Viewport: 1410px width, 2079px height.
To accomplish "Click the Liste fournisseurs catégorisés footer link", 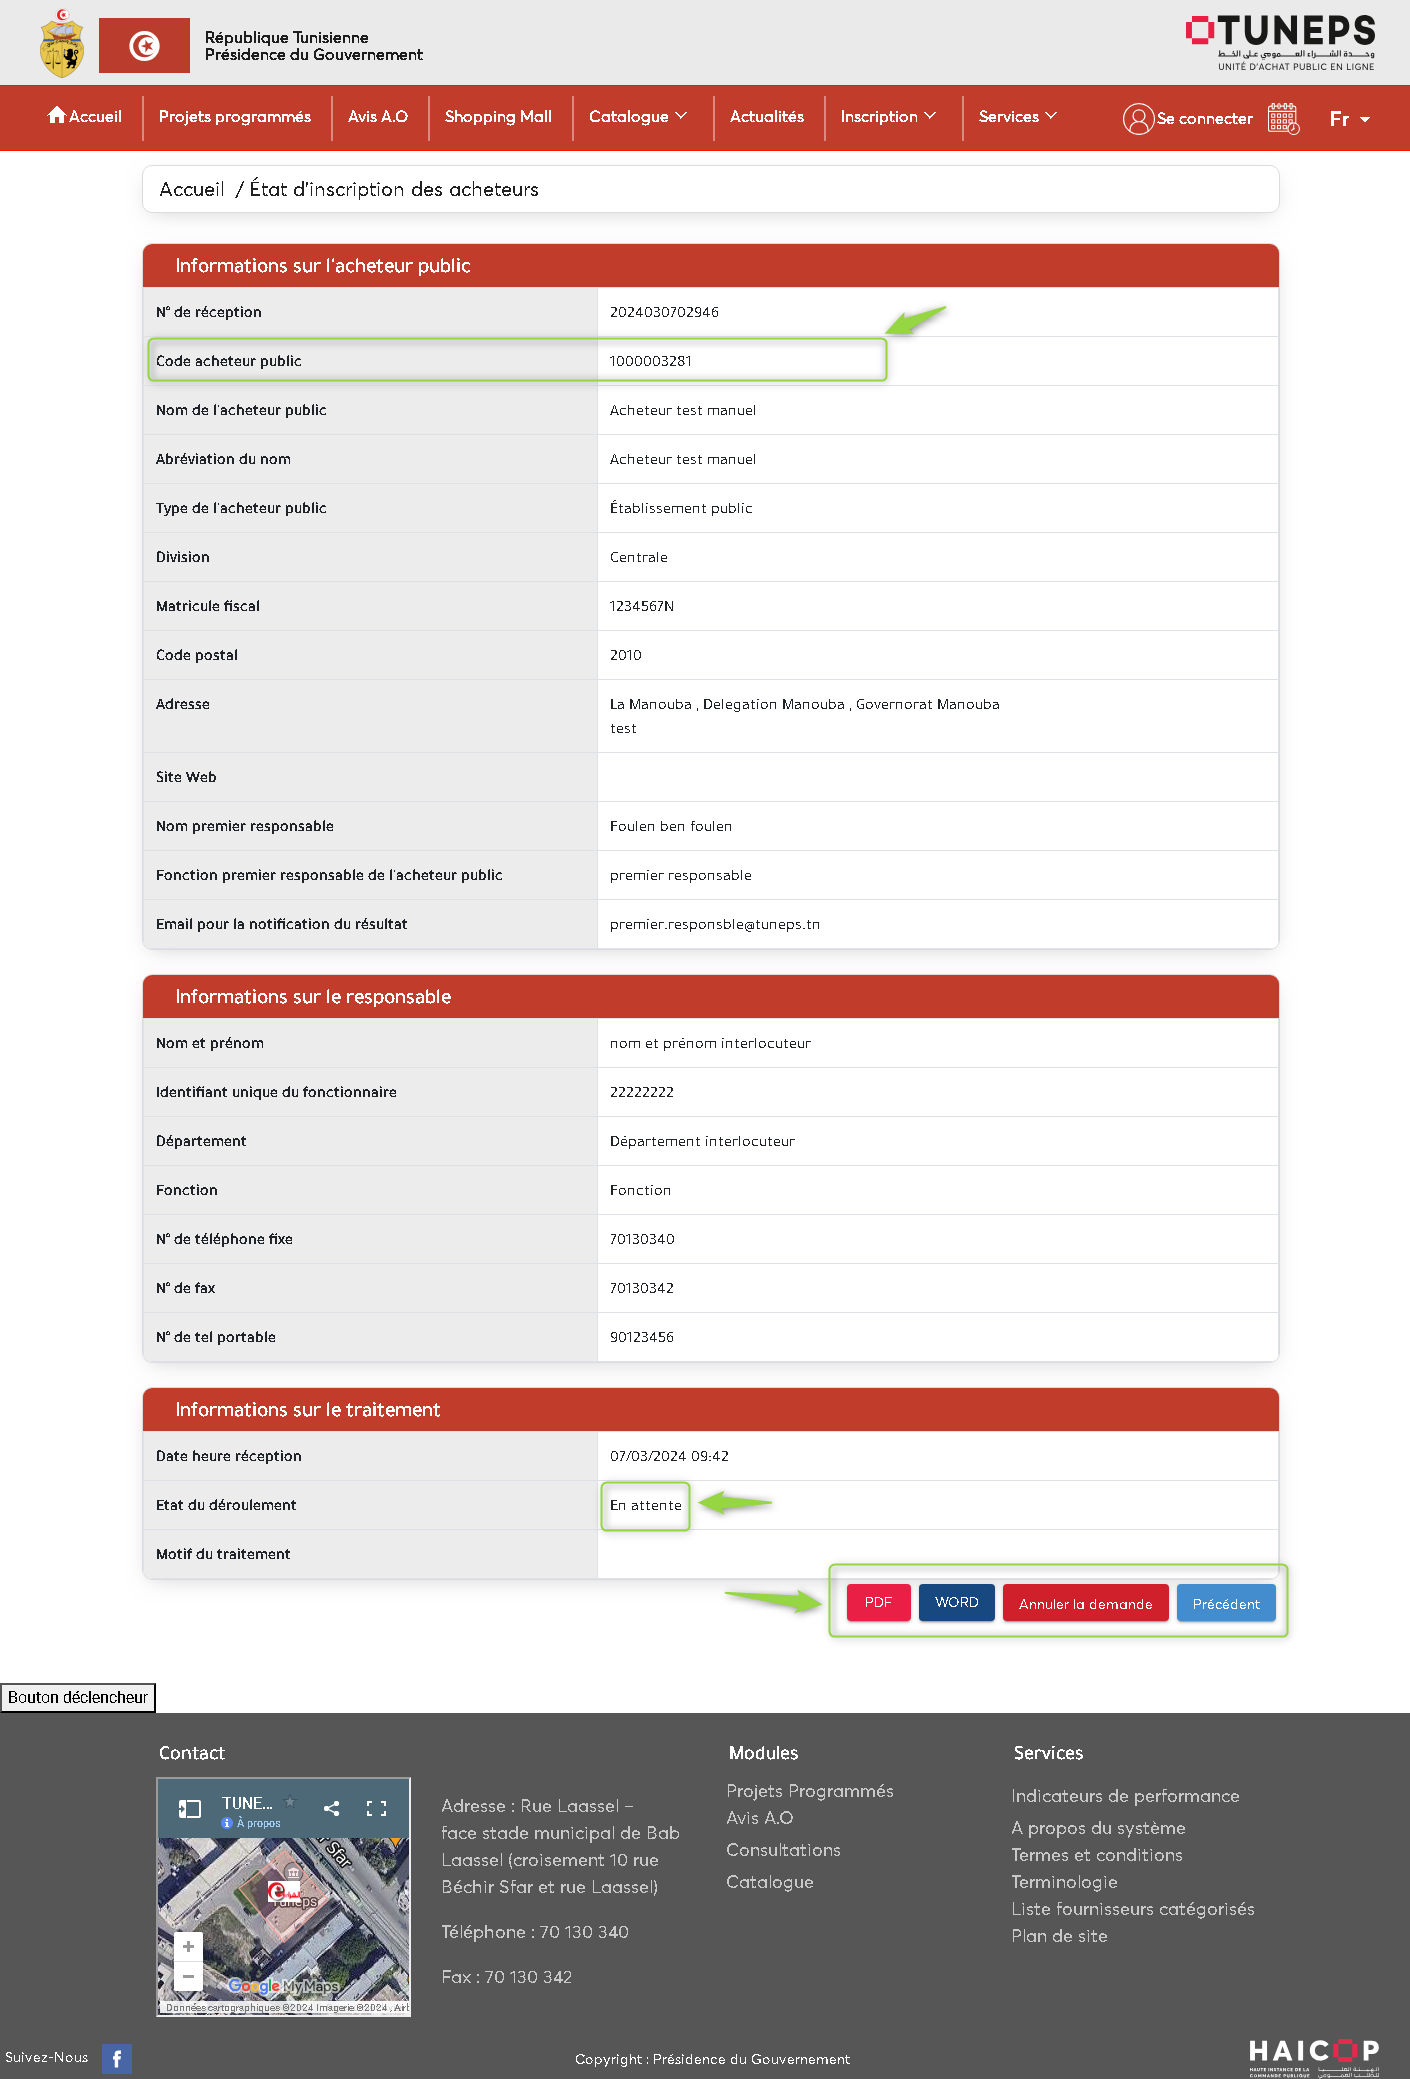I will click(x=1132, y=1909).
